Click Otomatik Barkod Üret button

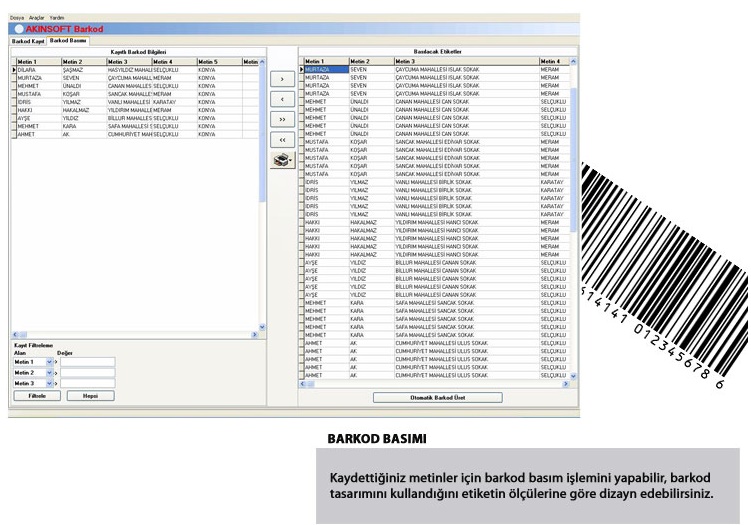438,398
